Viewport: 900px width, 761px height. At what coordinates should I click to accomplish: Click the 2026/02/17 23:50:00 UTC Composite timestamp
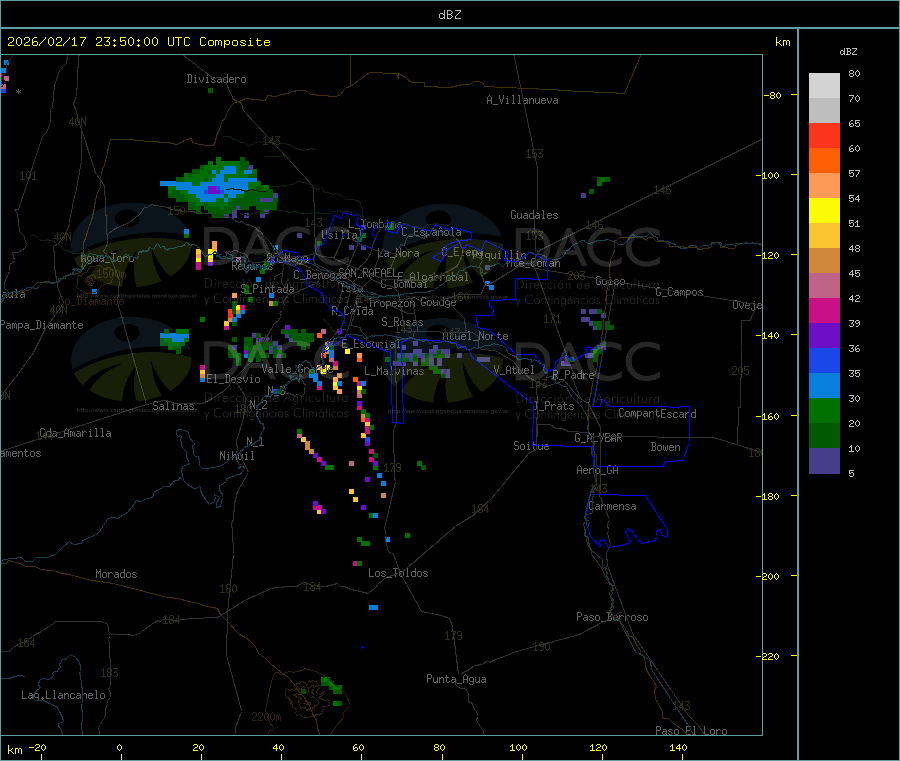pos(138,42)
